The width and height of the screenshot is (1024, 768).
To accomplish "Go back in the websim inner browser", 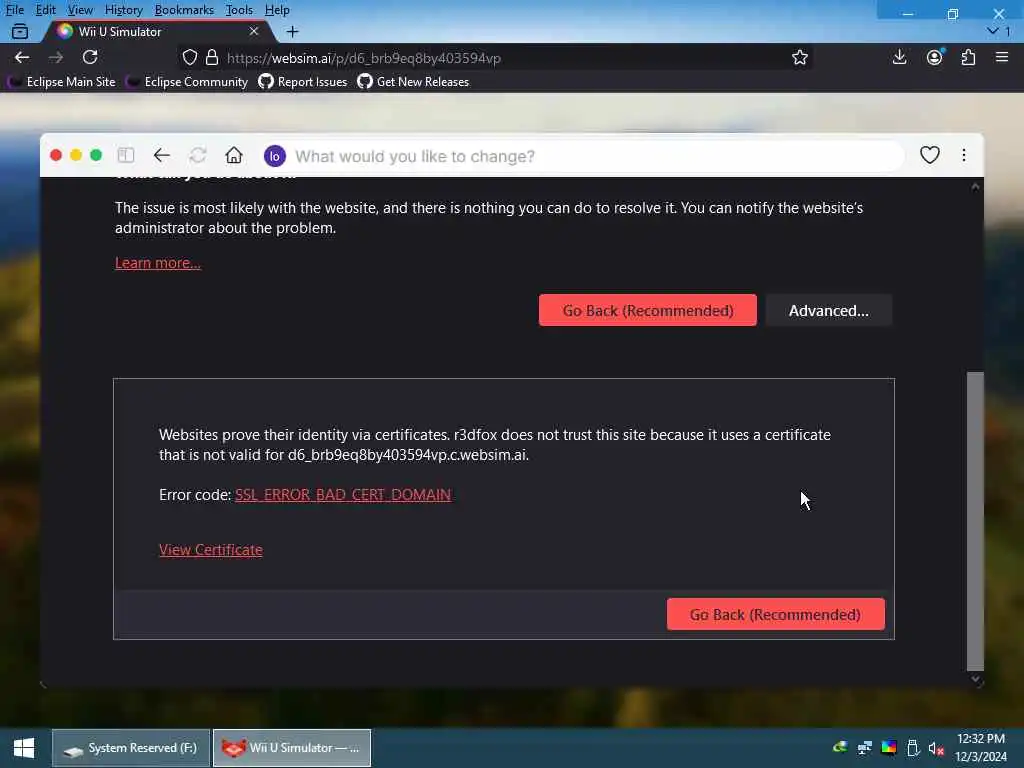I will click(x=162, y=155).
